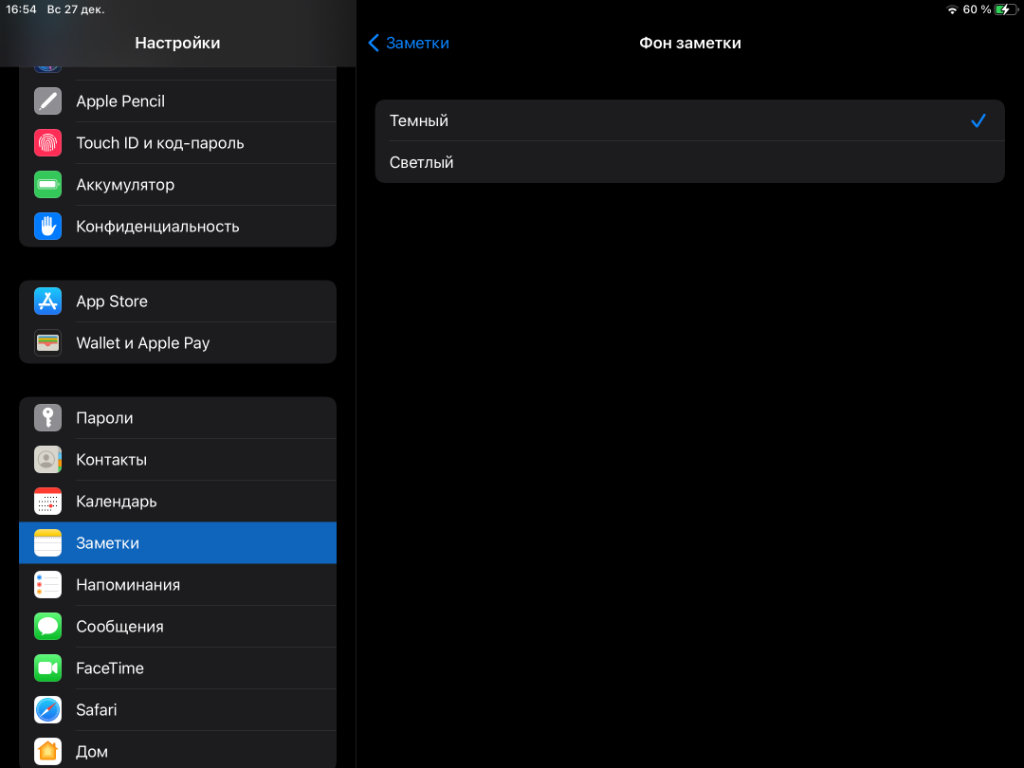Tap the Wallet and Apple Pay icon
This screenshot has width=1024, height=768.
click(x=48, y=343)
